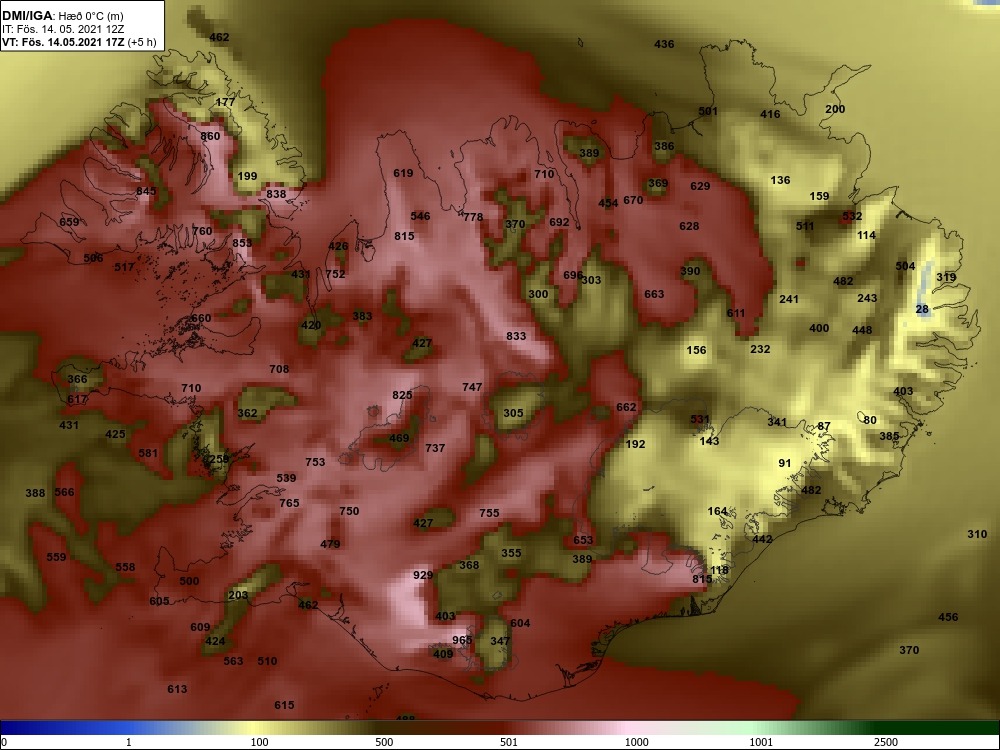Click the map value 156
The width and height of the screenshot is (1000, 750).
[x=696, y=350]
